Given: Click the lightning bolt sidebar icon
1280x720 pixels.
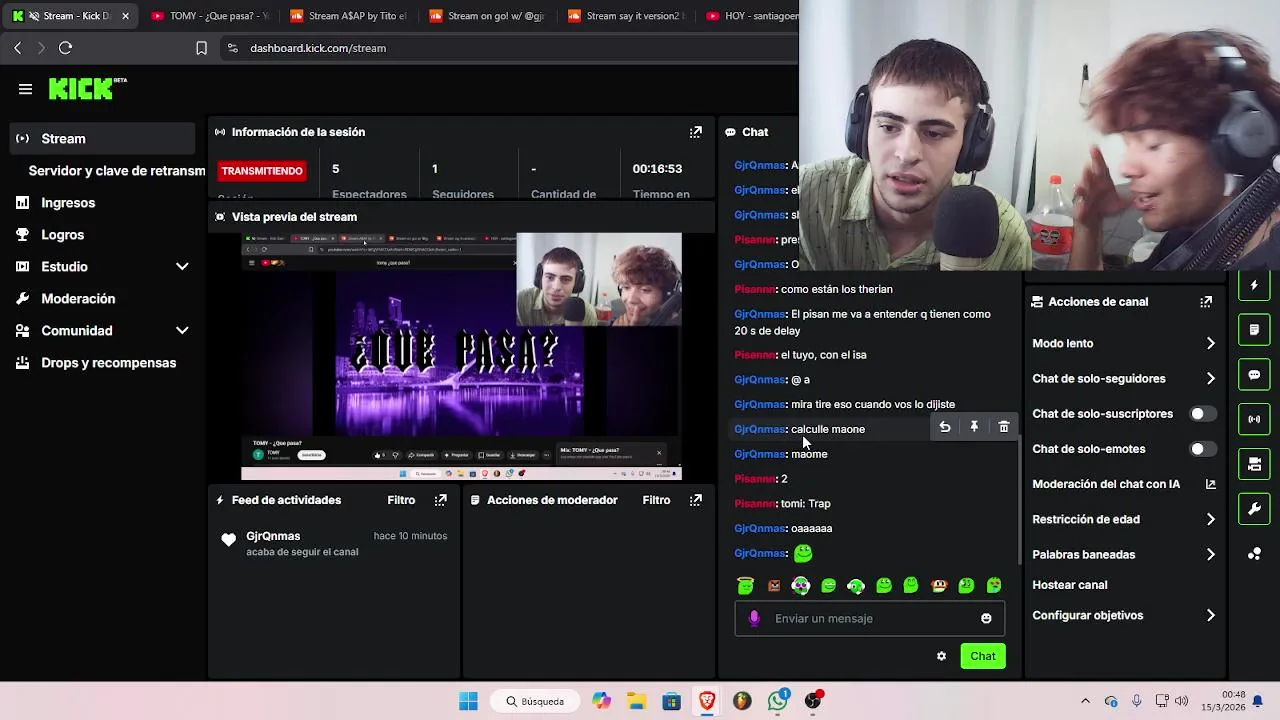Looking at the screenshot, I should click(x=1254, y=286).
